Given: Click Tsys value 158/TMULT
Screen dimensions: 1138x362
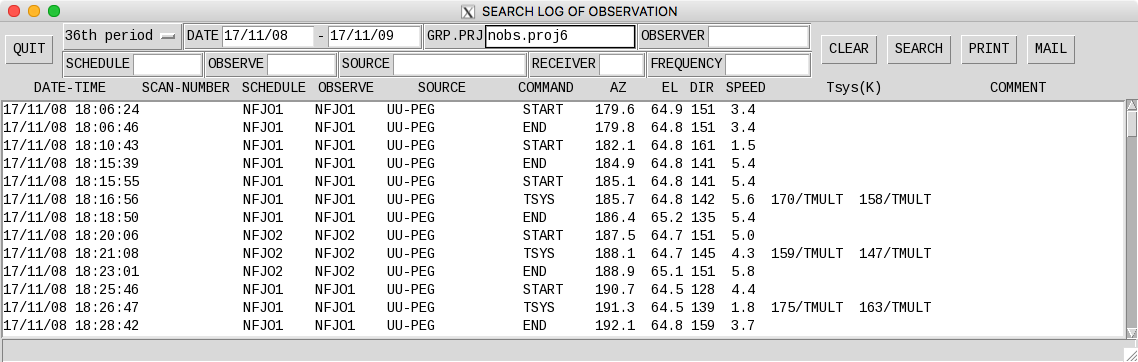Looking at the screenshot, I should (x=895, y=199).
